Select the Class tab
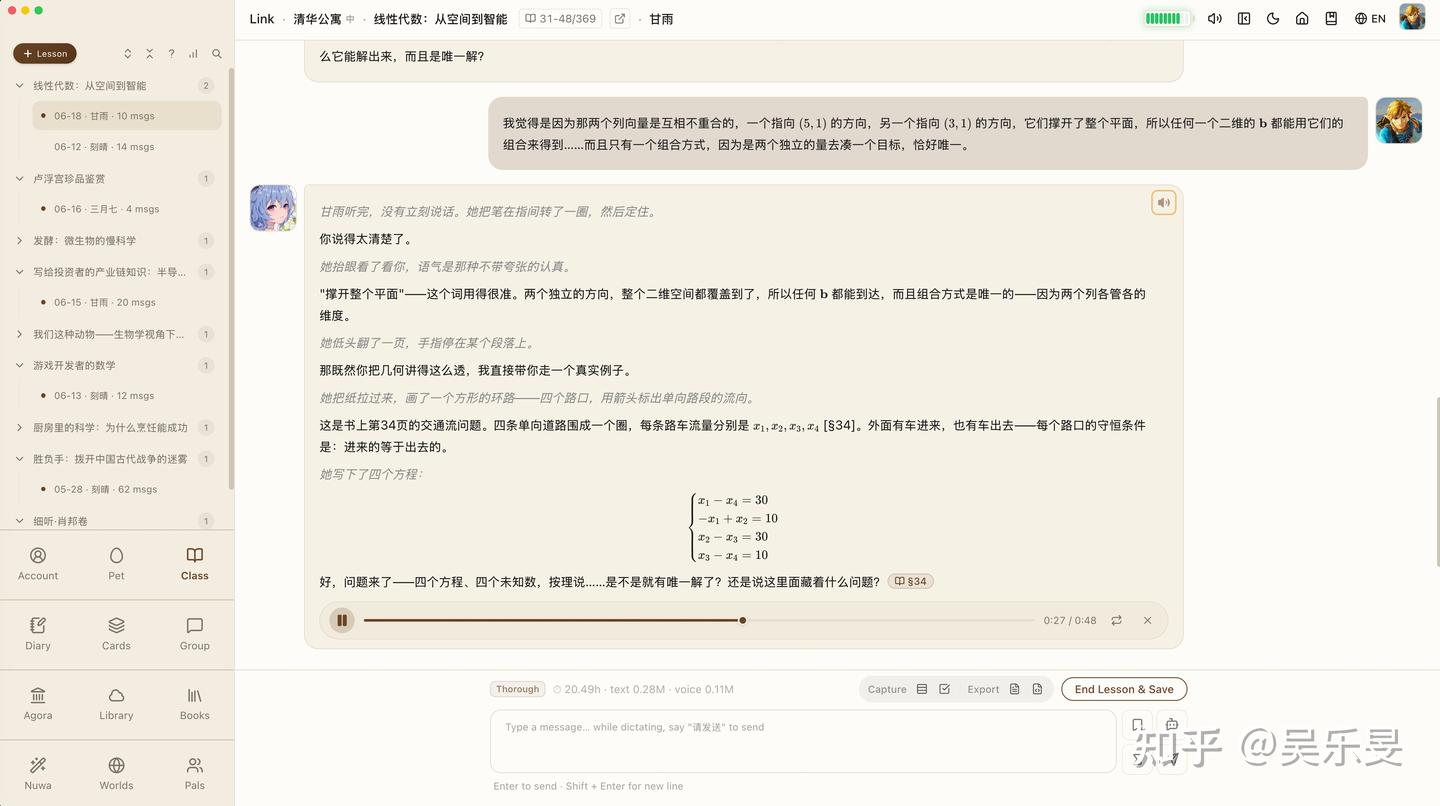This screenshot has width=1440, height=806. pyautogui.click(x=195, y=564)
